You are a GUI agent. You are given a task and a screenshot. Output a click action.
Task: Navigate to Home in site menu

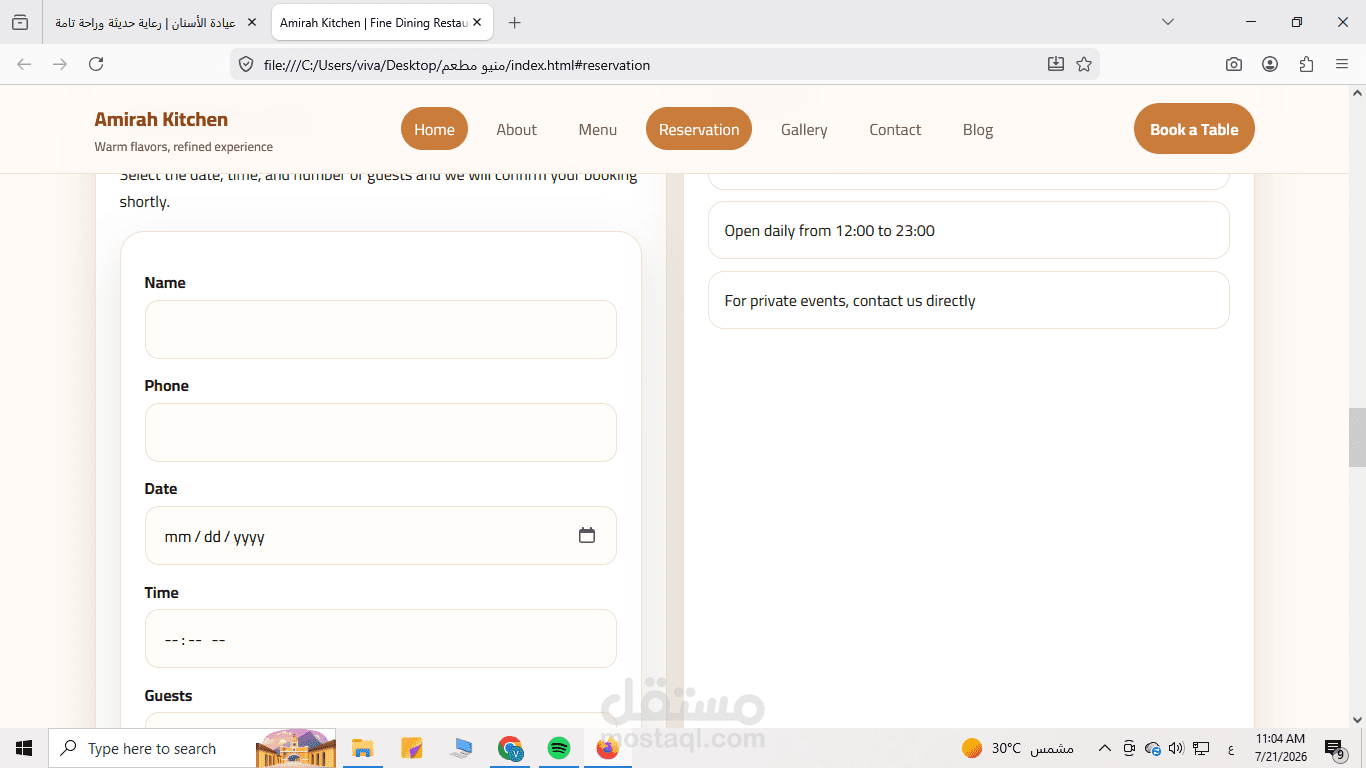coord(434,129)
